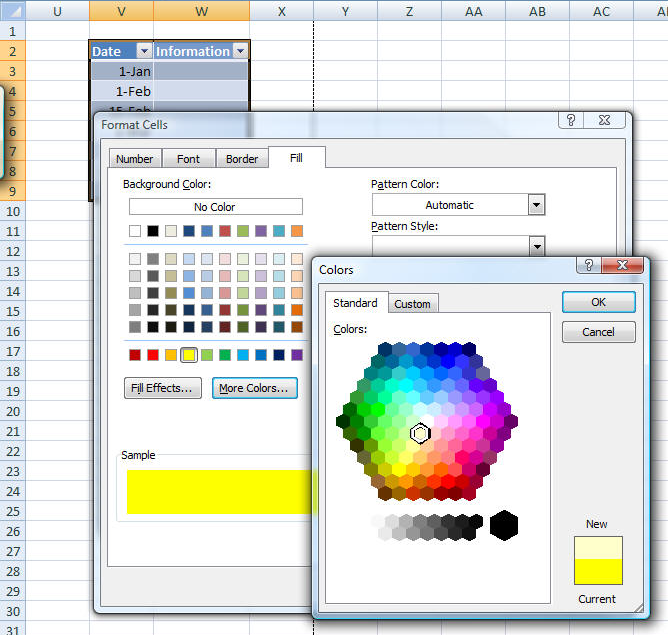Click the Help question mark in Format Cells
This screenshot has height=635, width=668.
pos(571,120)
